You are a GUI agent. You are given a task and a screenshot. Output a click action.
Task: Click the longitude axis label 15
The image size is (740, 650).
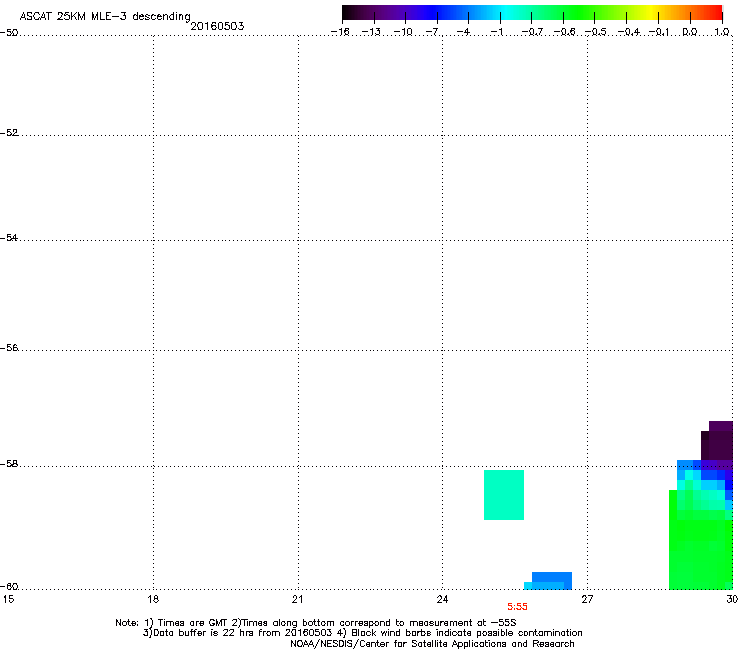(x=8, y=599)
